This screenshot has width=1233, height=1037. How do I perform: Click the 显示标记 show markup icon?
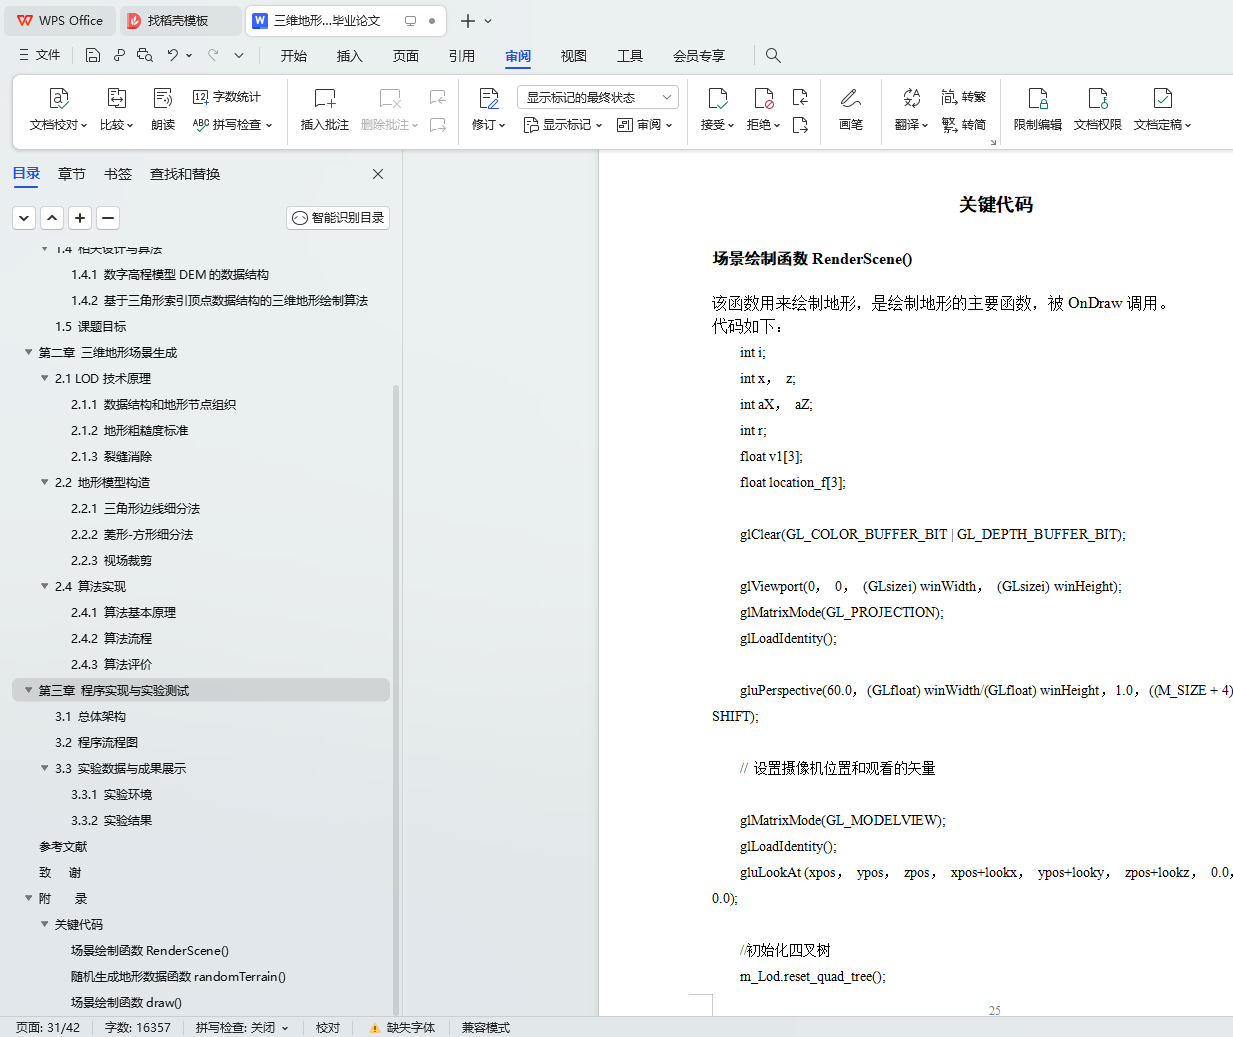pyautogui.click(x=531, y=125)
